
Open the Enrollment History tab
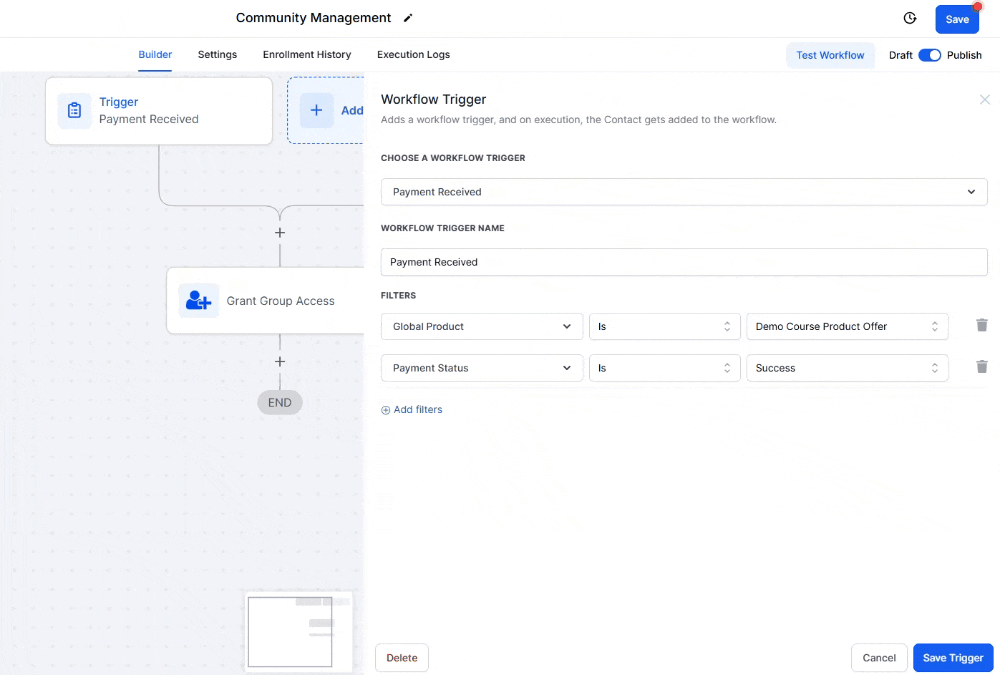point(307,55)
